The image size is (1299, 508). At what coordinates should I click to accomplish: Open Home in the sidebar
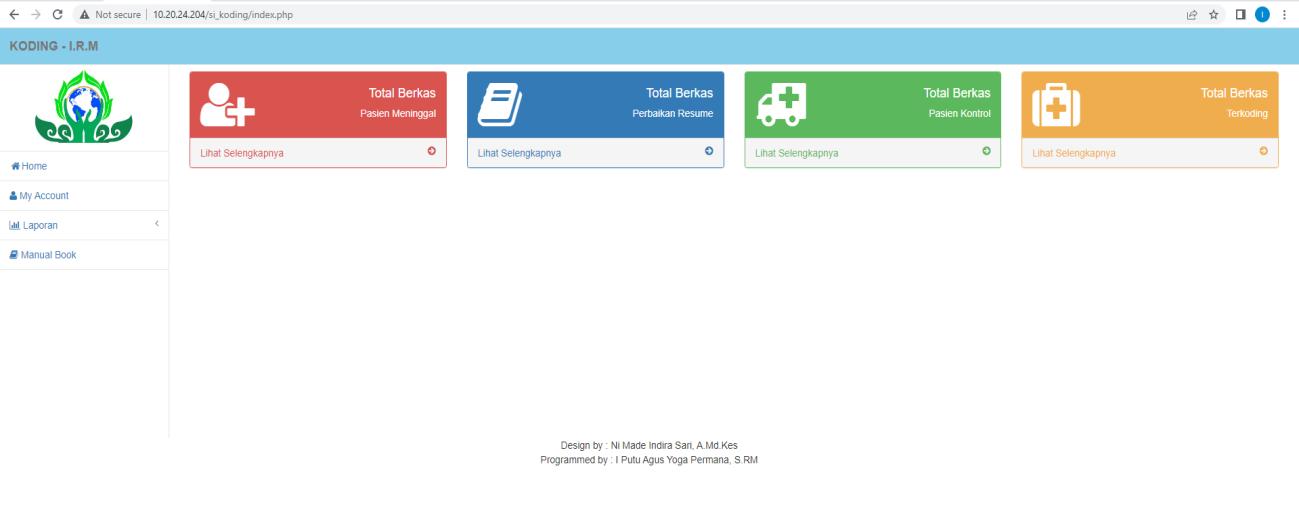tap(84, 166)
